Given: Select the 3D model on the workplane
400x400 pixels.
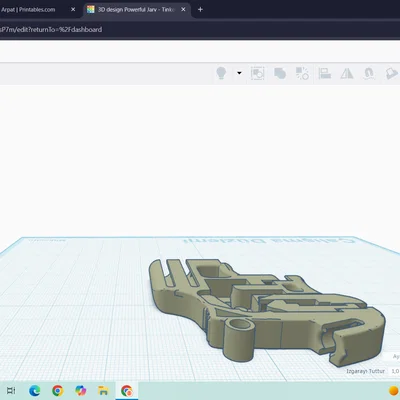Looking at the screenshot, I should pyautogui.click(x=267, y=312).
